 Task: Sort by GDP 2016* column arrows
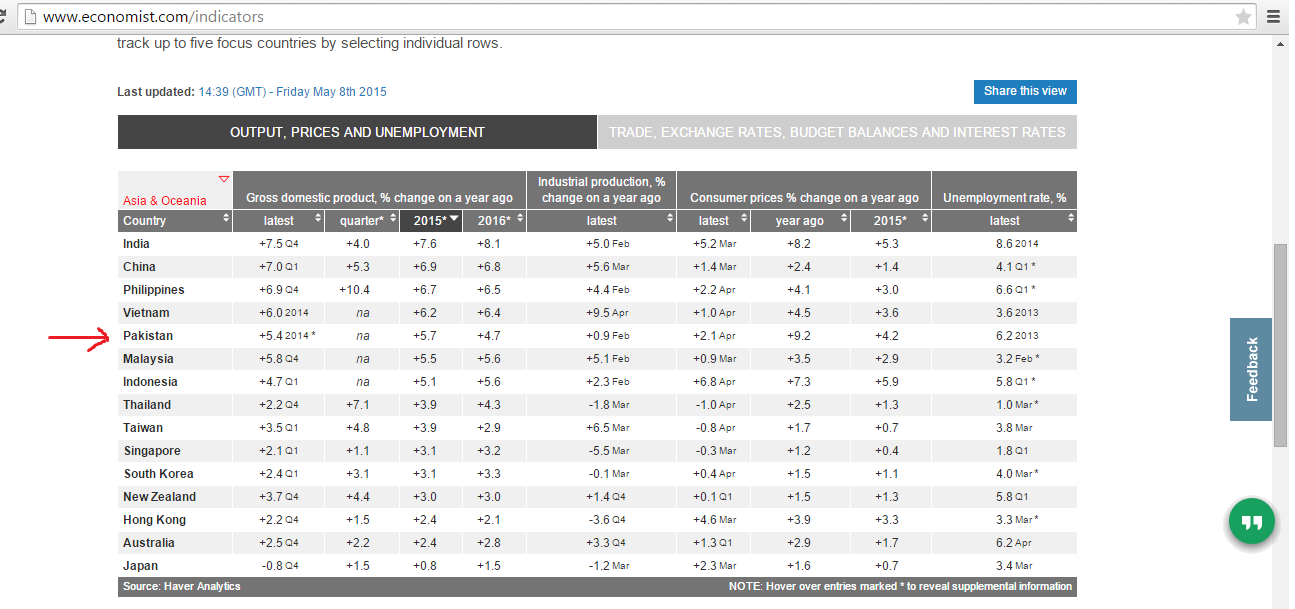tap(518, 220)
